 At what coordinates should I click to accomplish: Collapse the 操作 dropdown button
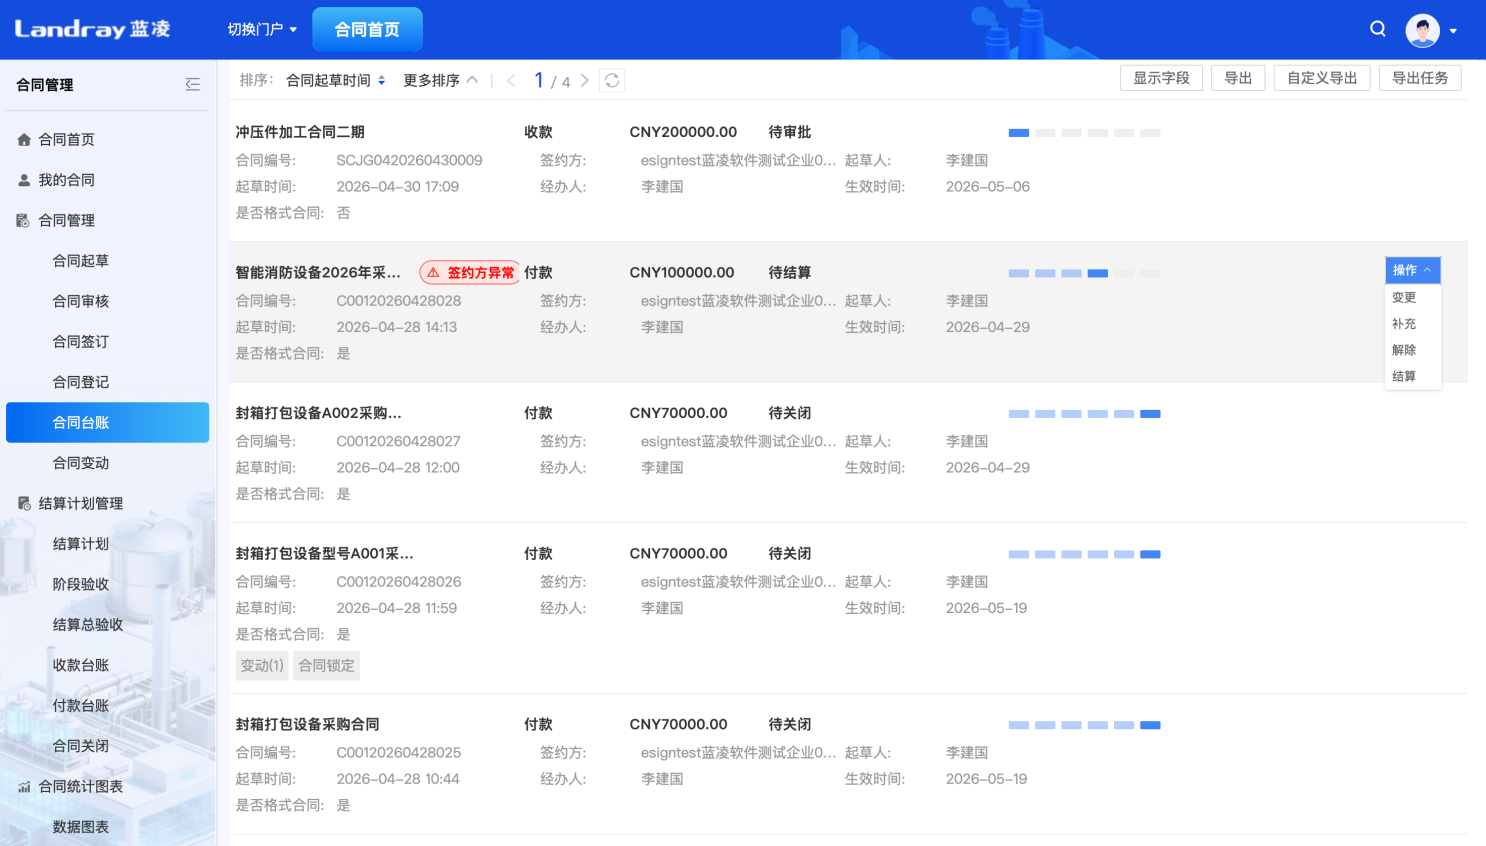(1412, 270)
